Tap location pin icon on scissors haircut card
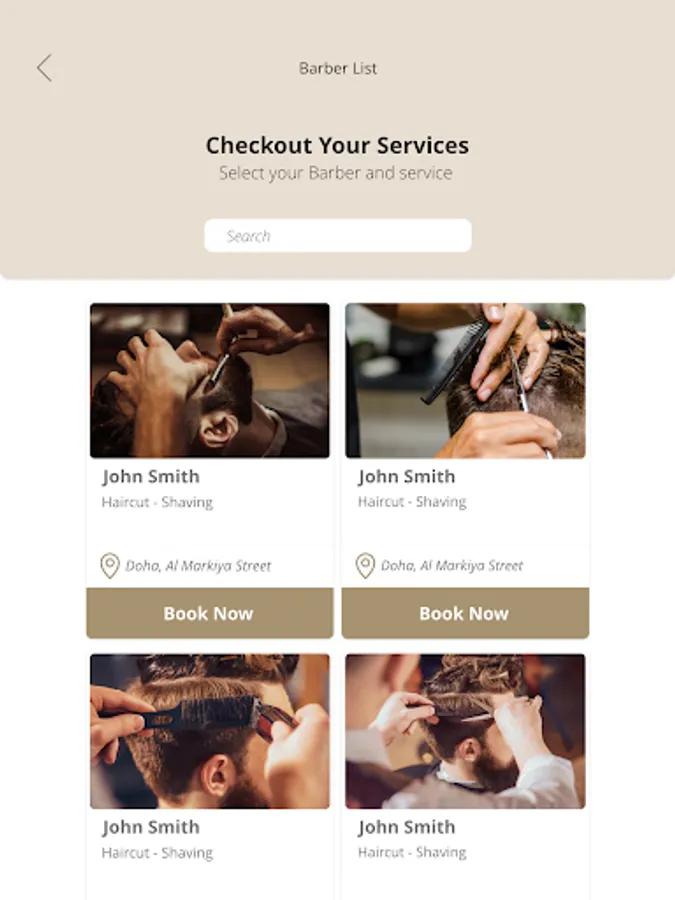675x900 pixels. pos(365,565)
